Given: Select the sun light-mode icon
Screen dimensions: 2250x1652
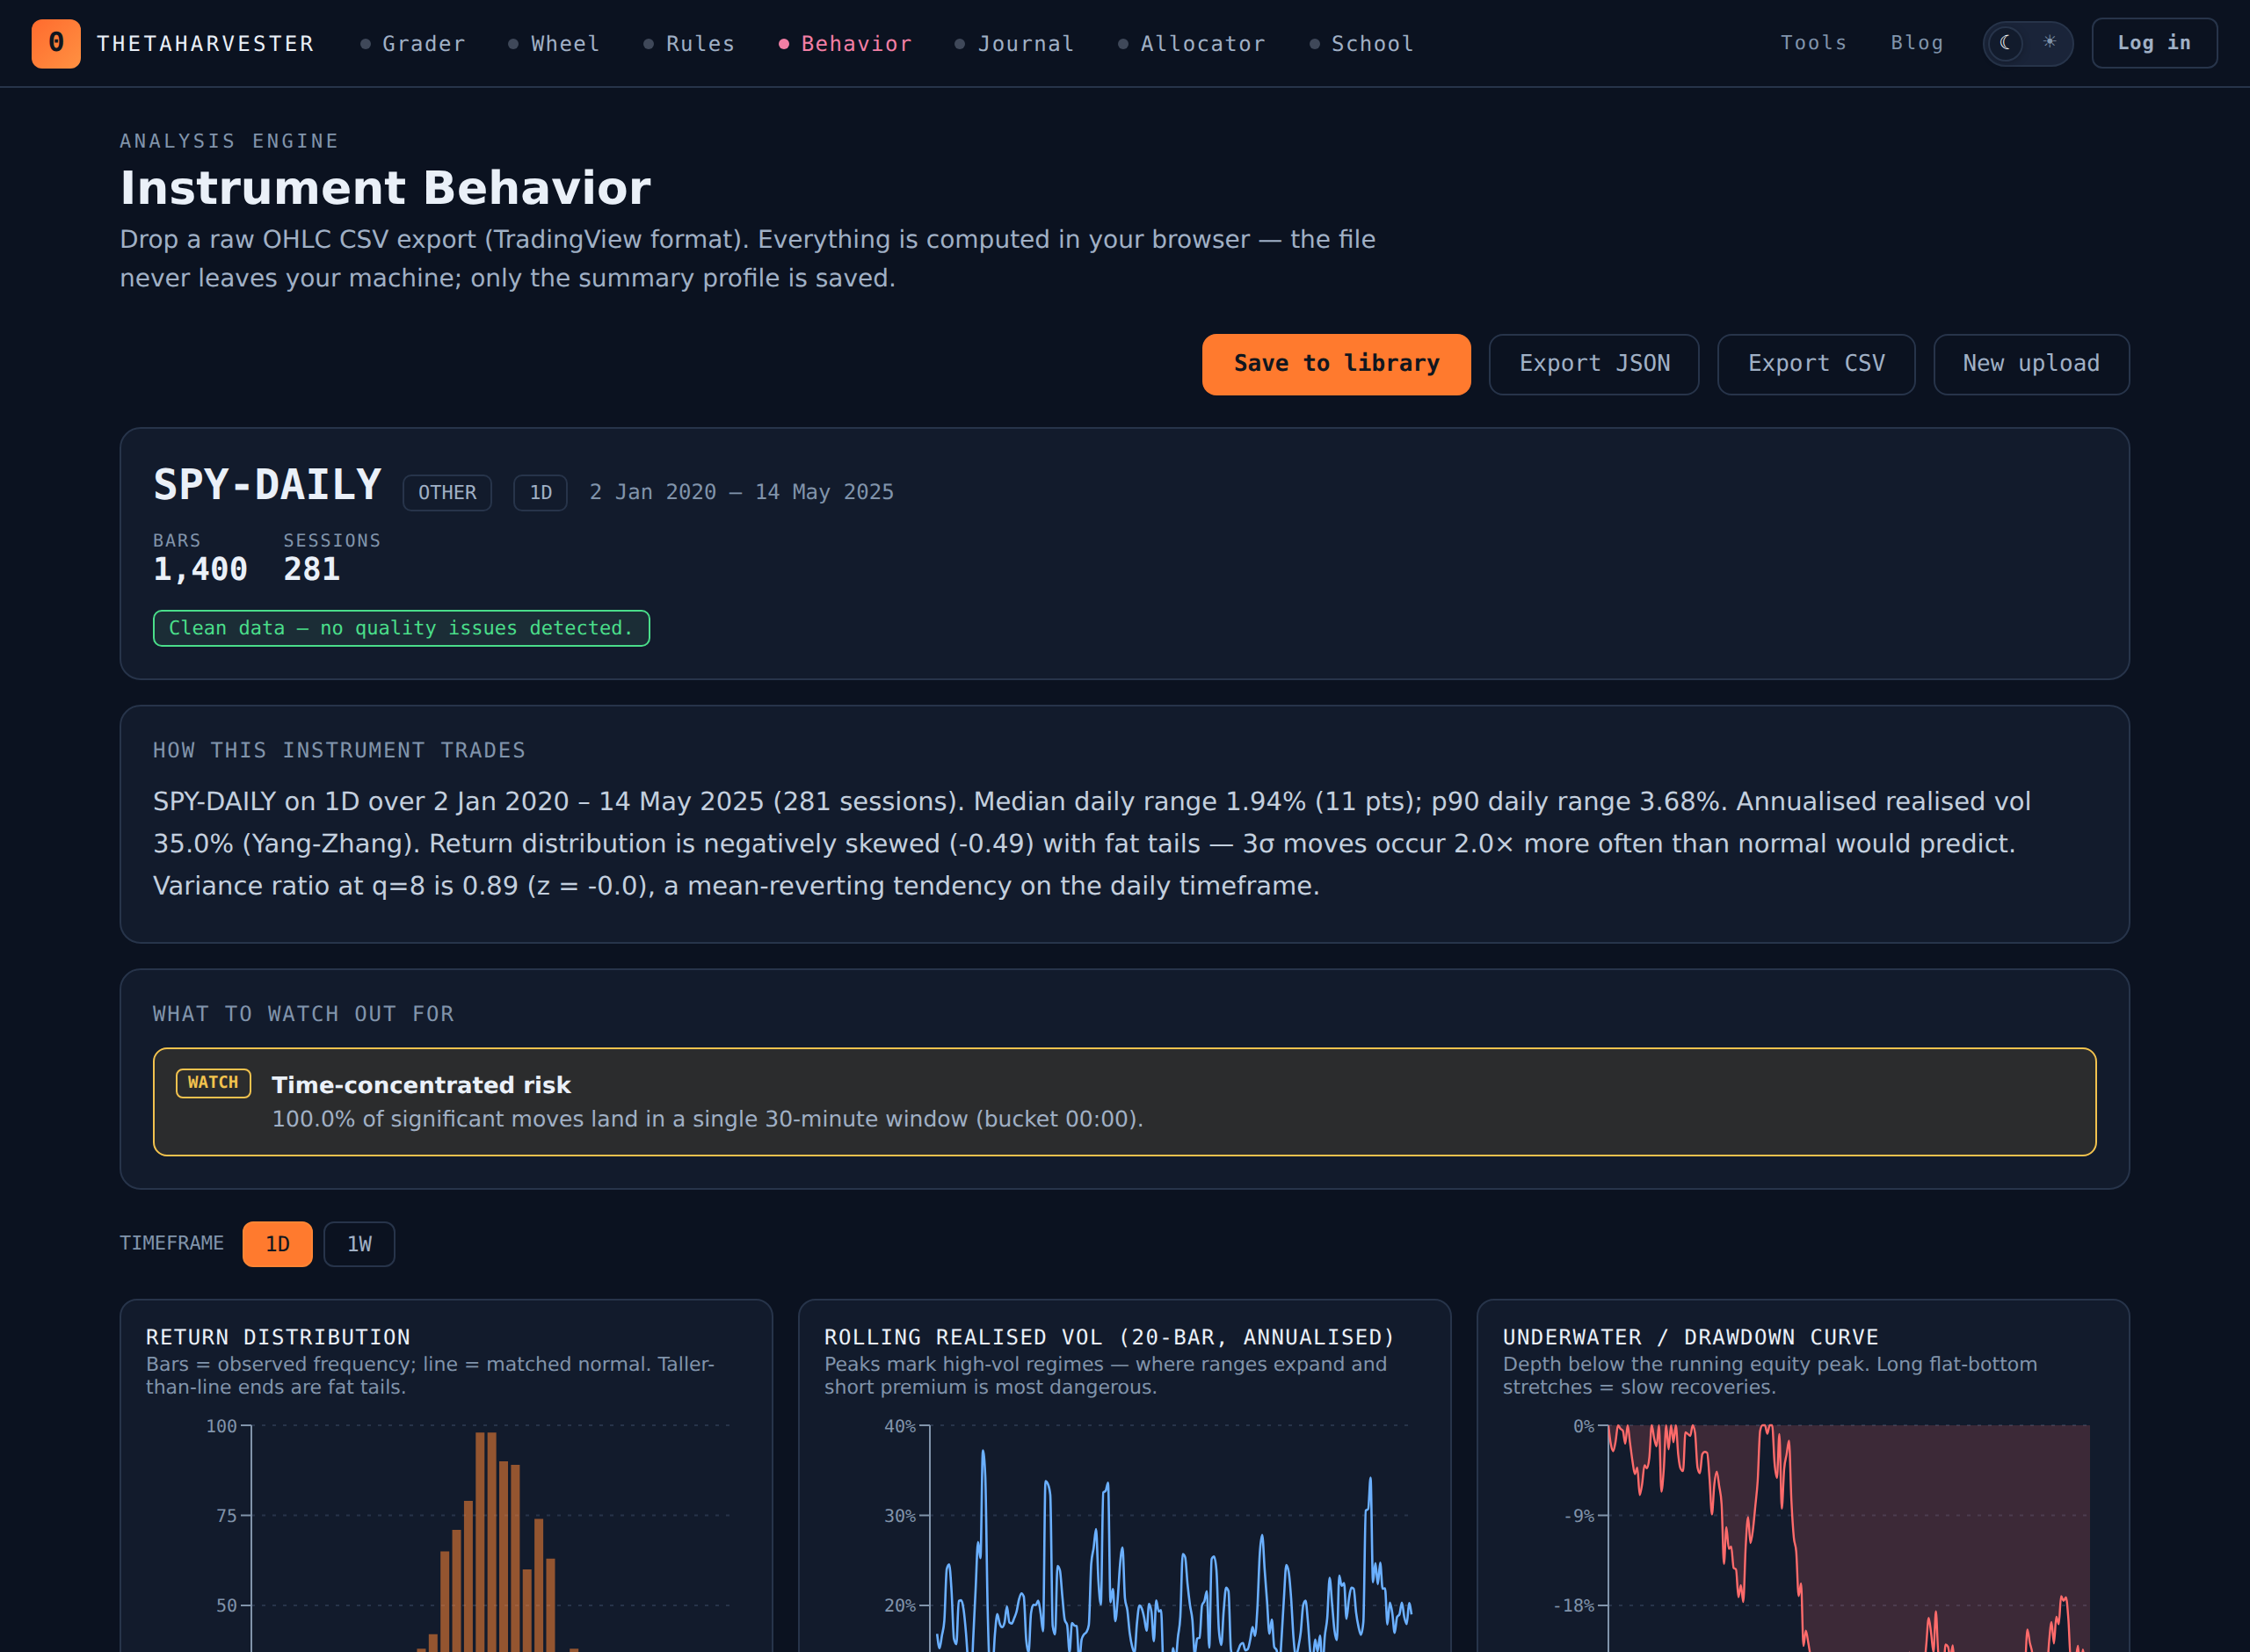Looking at the screenshot, I should pos(2049,43).
